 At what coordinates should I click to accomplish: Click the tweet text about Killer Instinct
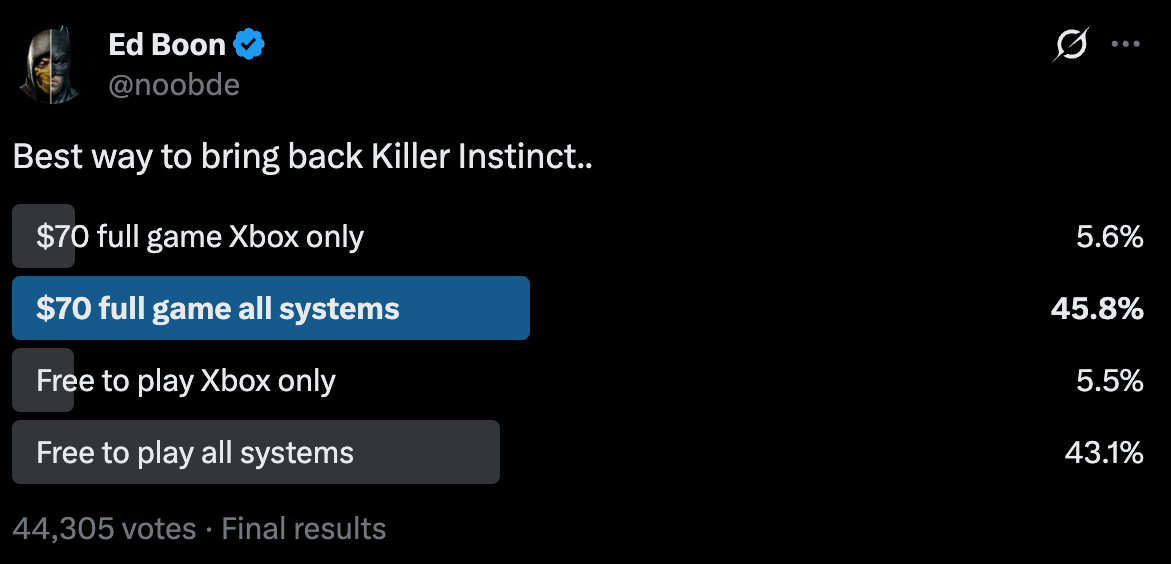click(303, 157)
